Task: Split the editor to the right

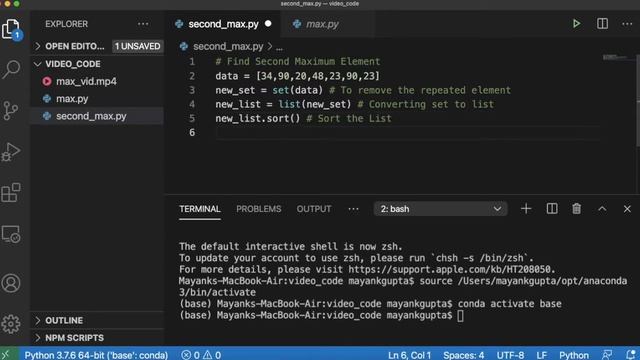Action: 602,24
